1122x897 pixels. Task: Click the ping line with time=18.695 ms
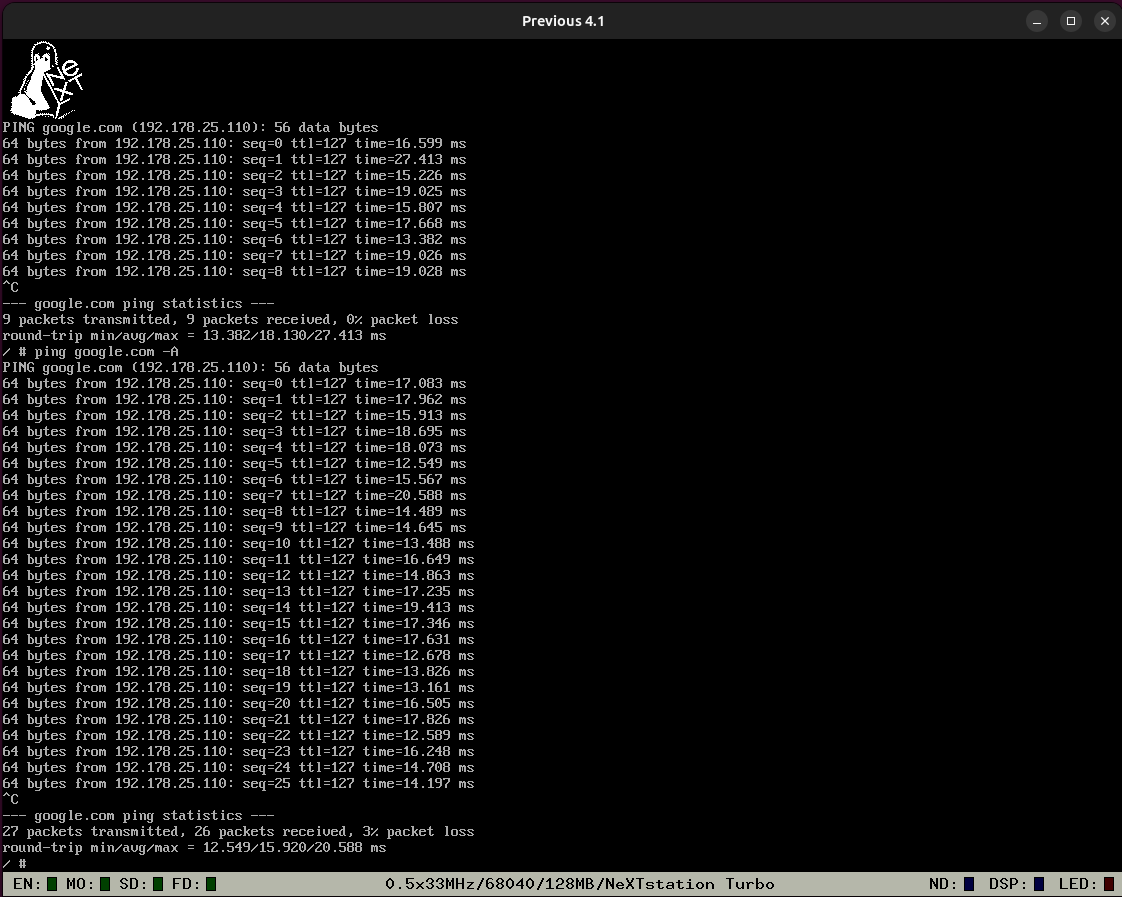click(234, 432)
